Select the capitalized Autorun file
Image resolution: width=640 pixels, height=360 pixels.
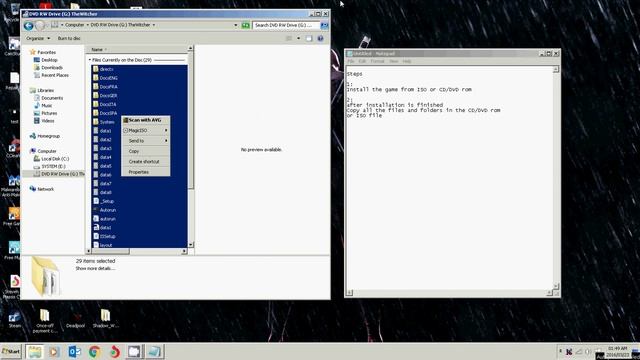tap(104, 210)
